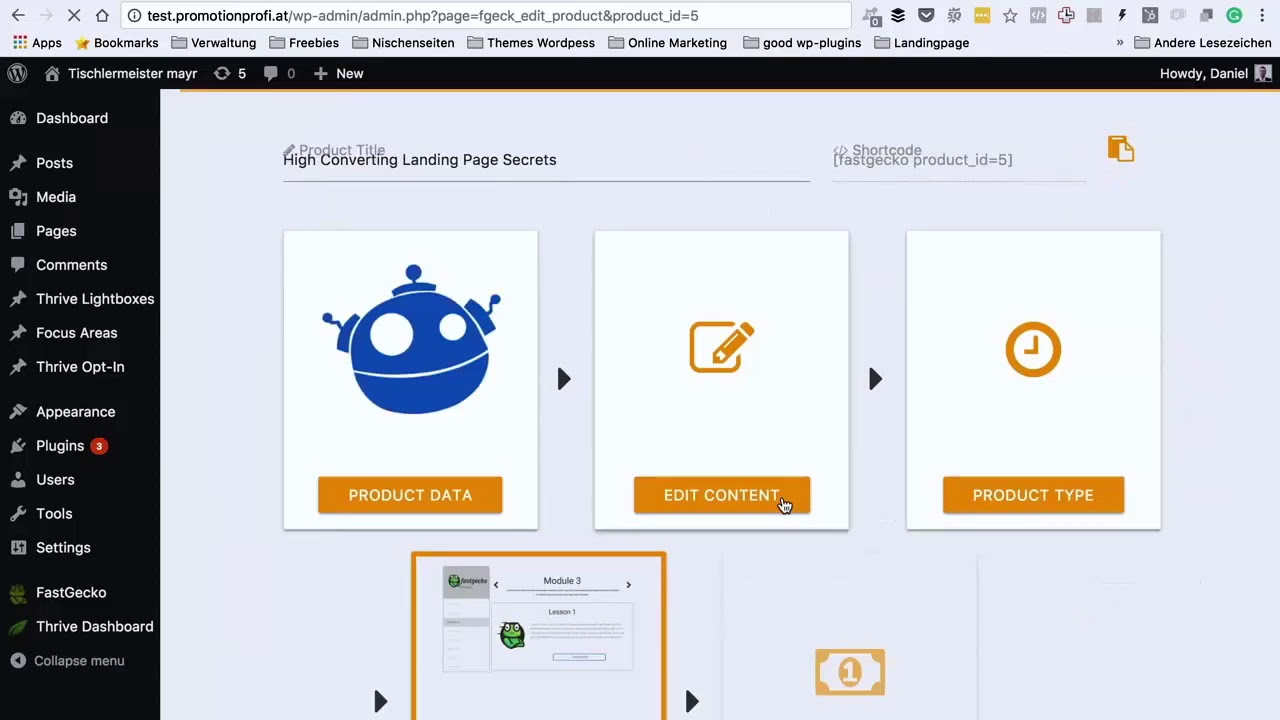This screenshot has height=720, width=1280.
Task: Visit site Tischlermeister mayr from admin bar
Action: 121,73
